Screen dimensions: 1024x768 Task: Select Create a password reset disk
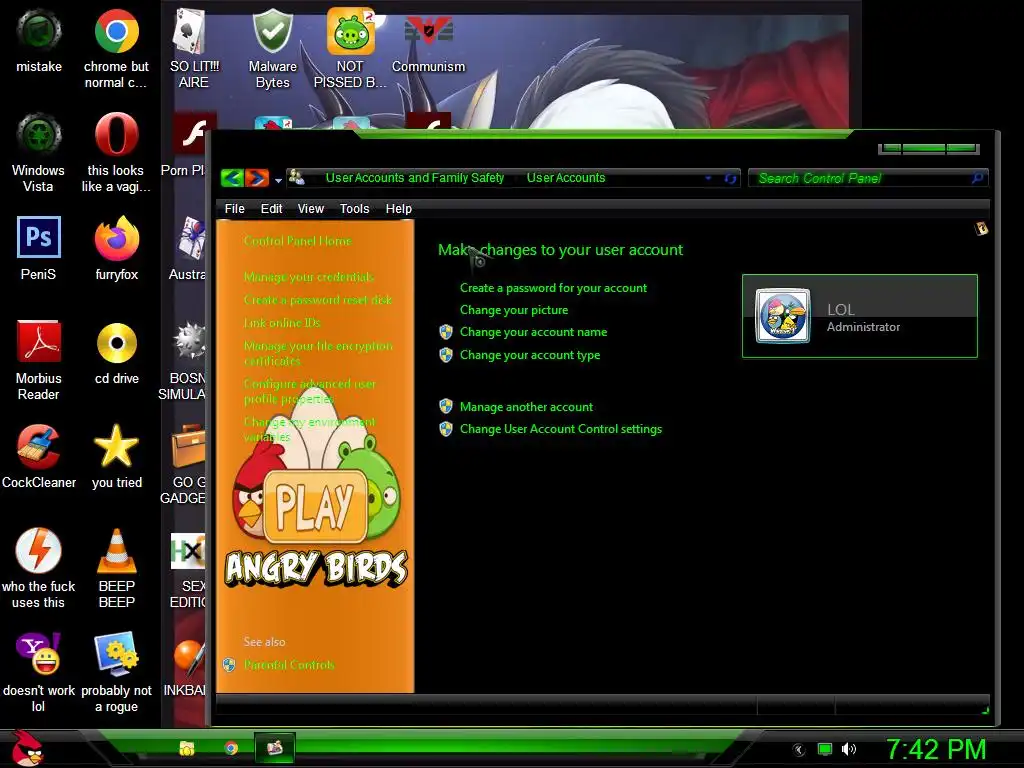point(317,300)
